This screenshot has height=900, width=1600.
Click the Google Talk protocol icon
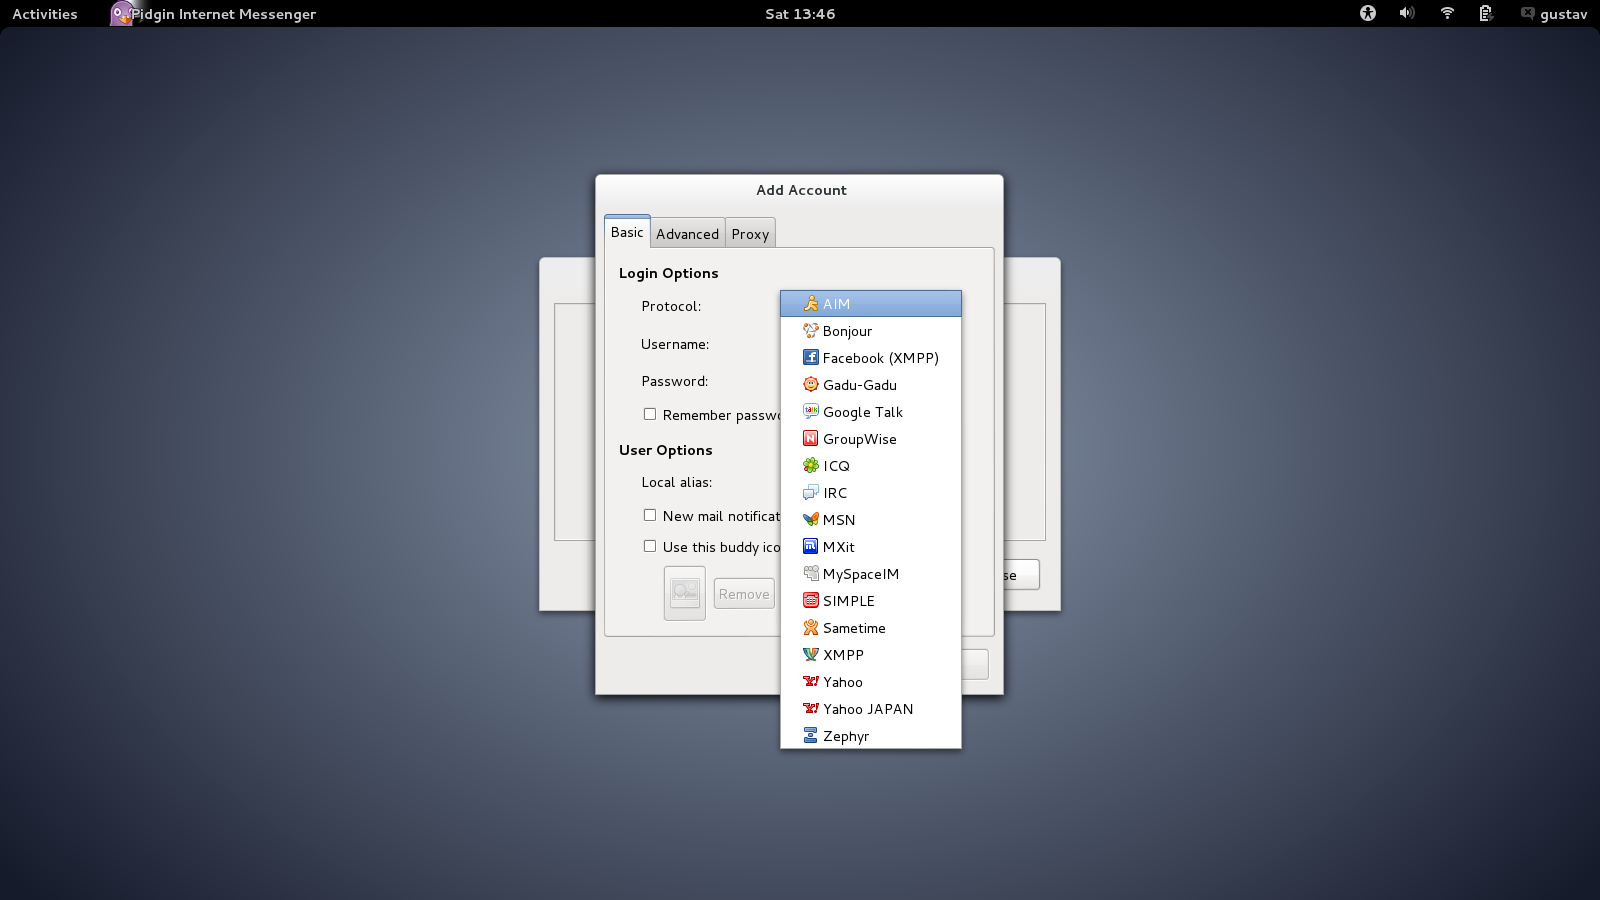[811, 411]
